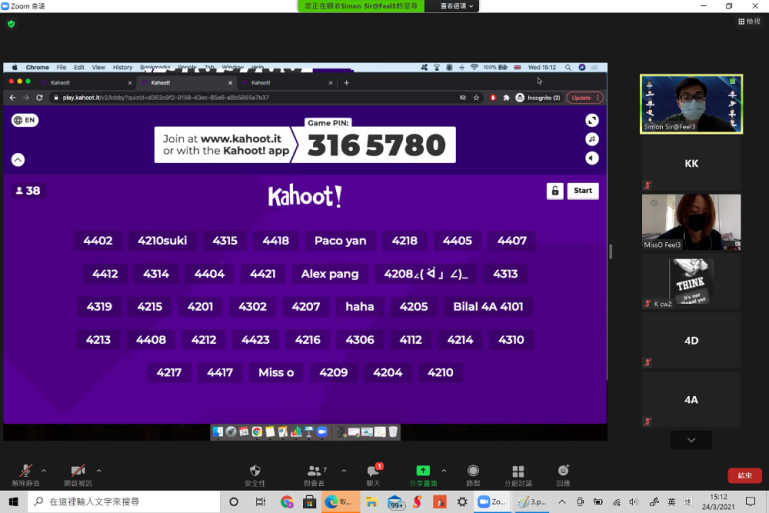769x513 pixels.
Task: Click Chrome Update button
Action: click(584, 98)
